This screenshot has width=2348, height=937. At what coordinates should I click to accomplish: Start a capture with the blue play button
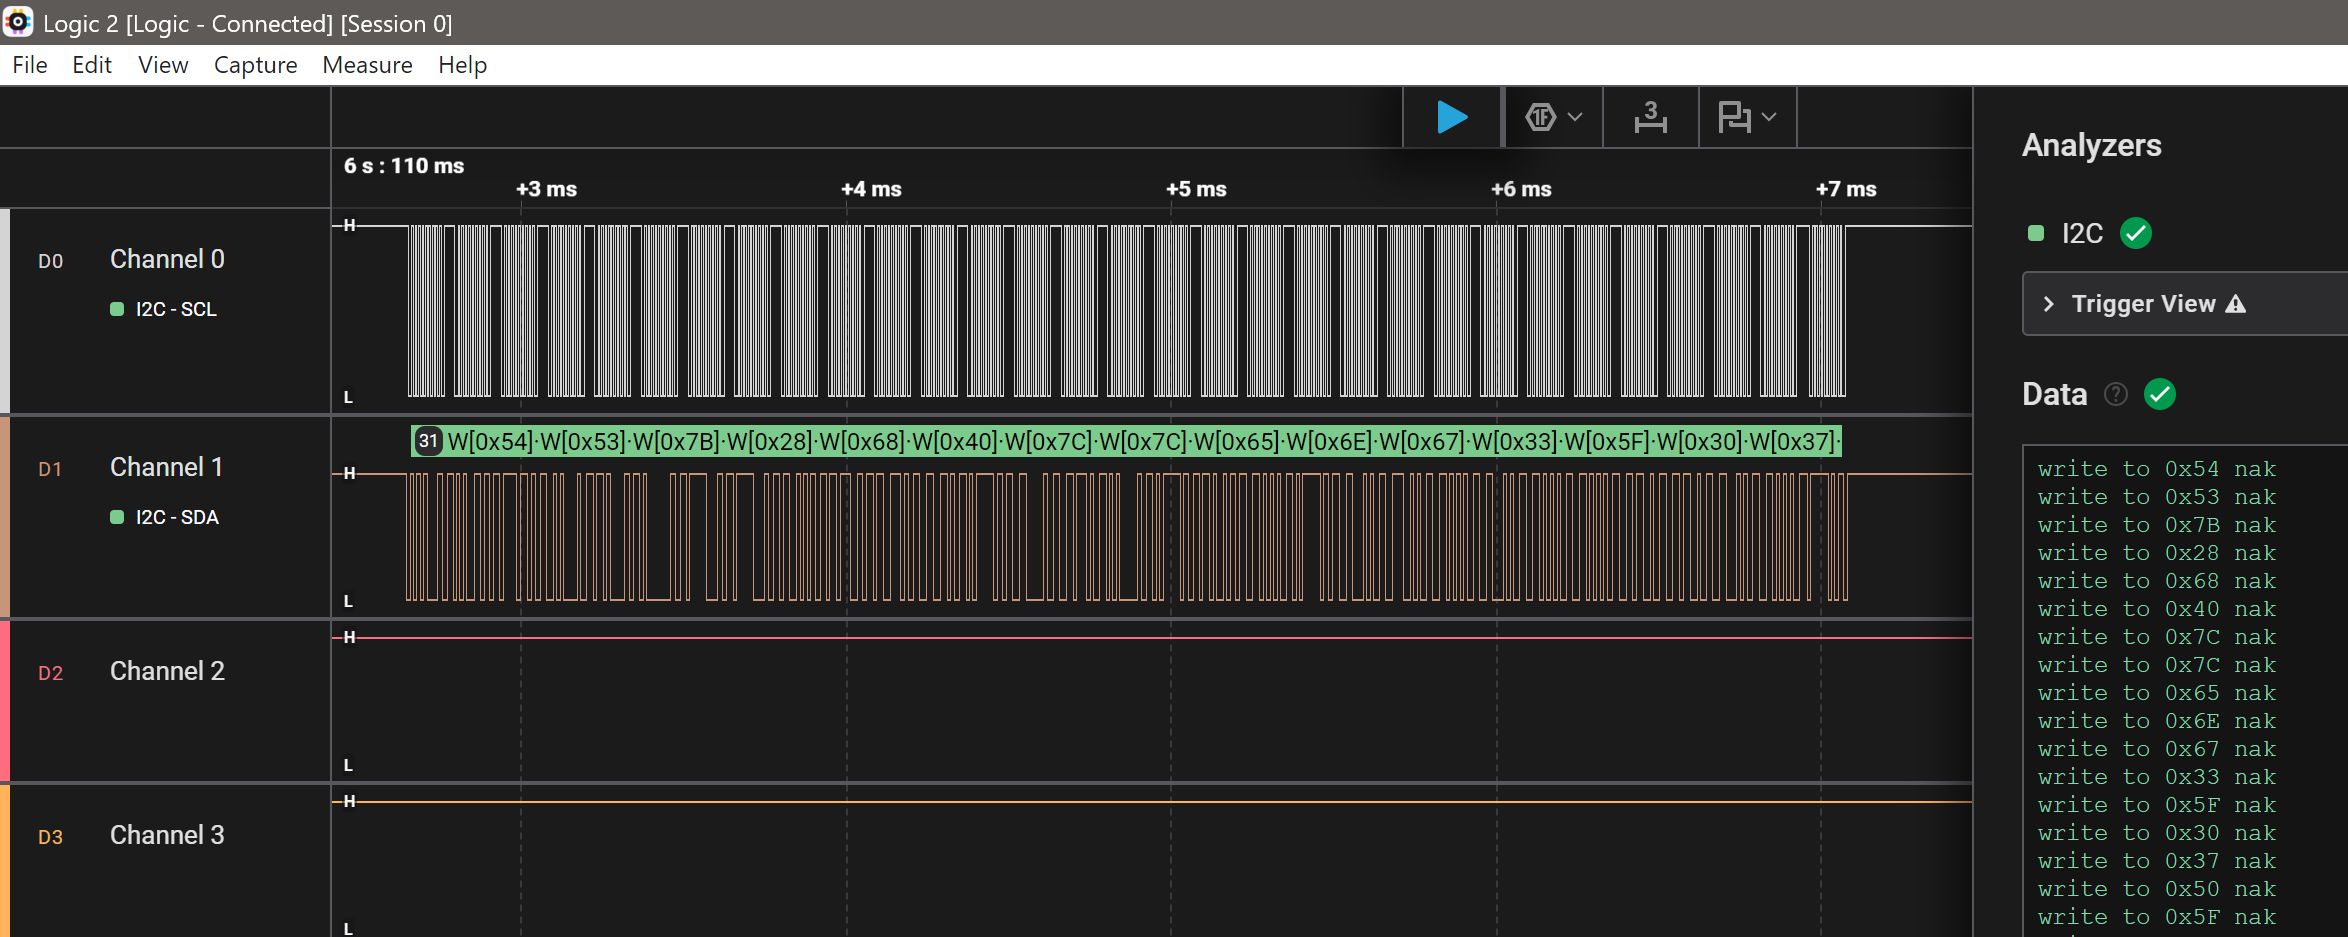(1451, 117)
